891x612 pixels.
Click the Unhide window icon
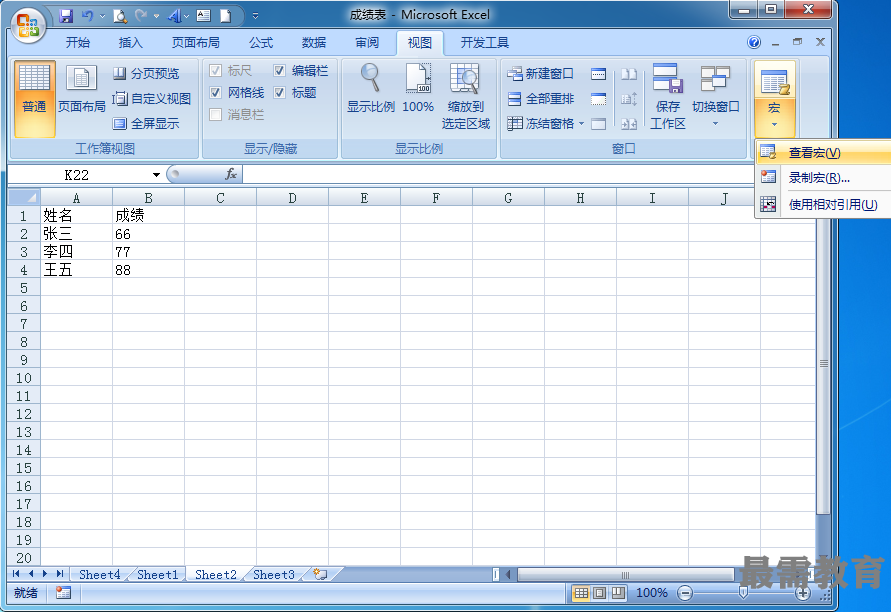[x=598, y=123]
